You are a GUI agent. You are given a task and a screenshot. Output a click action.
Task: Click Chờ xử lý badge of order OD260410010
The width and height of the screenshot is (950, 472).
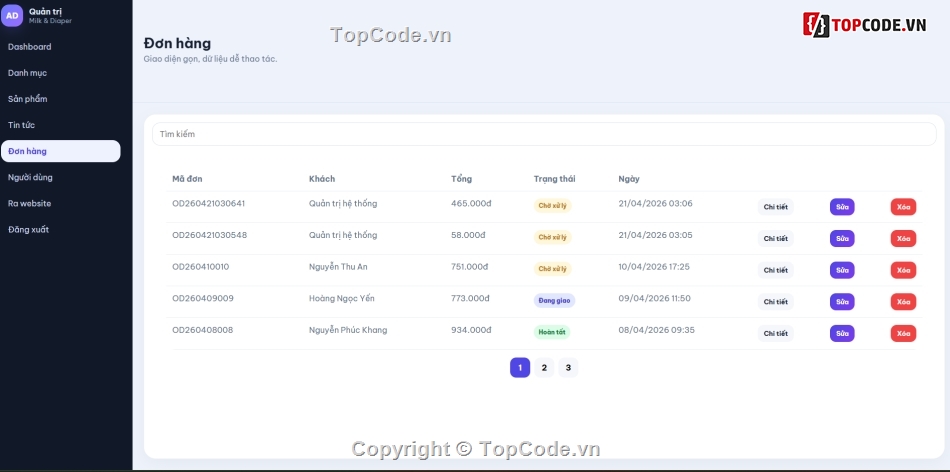coord(553,268)
